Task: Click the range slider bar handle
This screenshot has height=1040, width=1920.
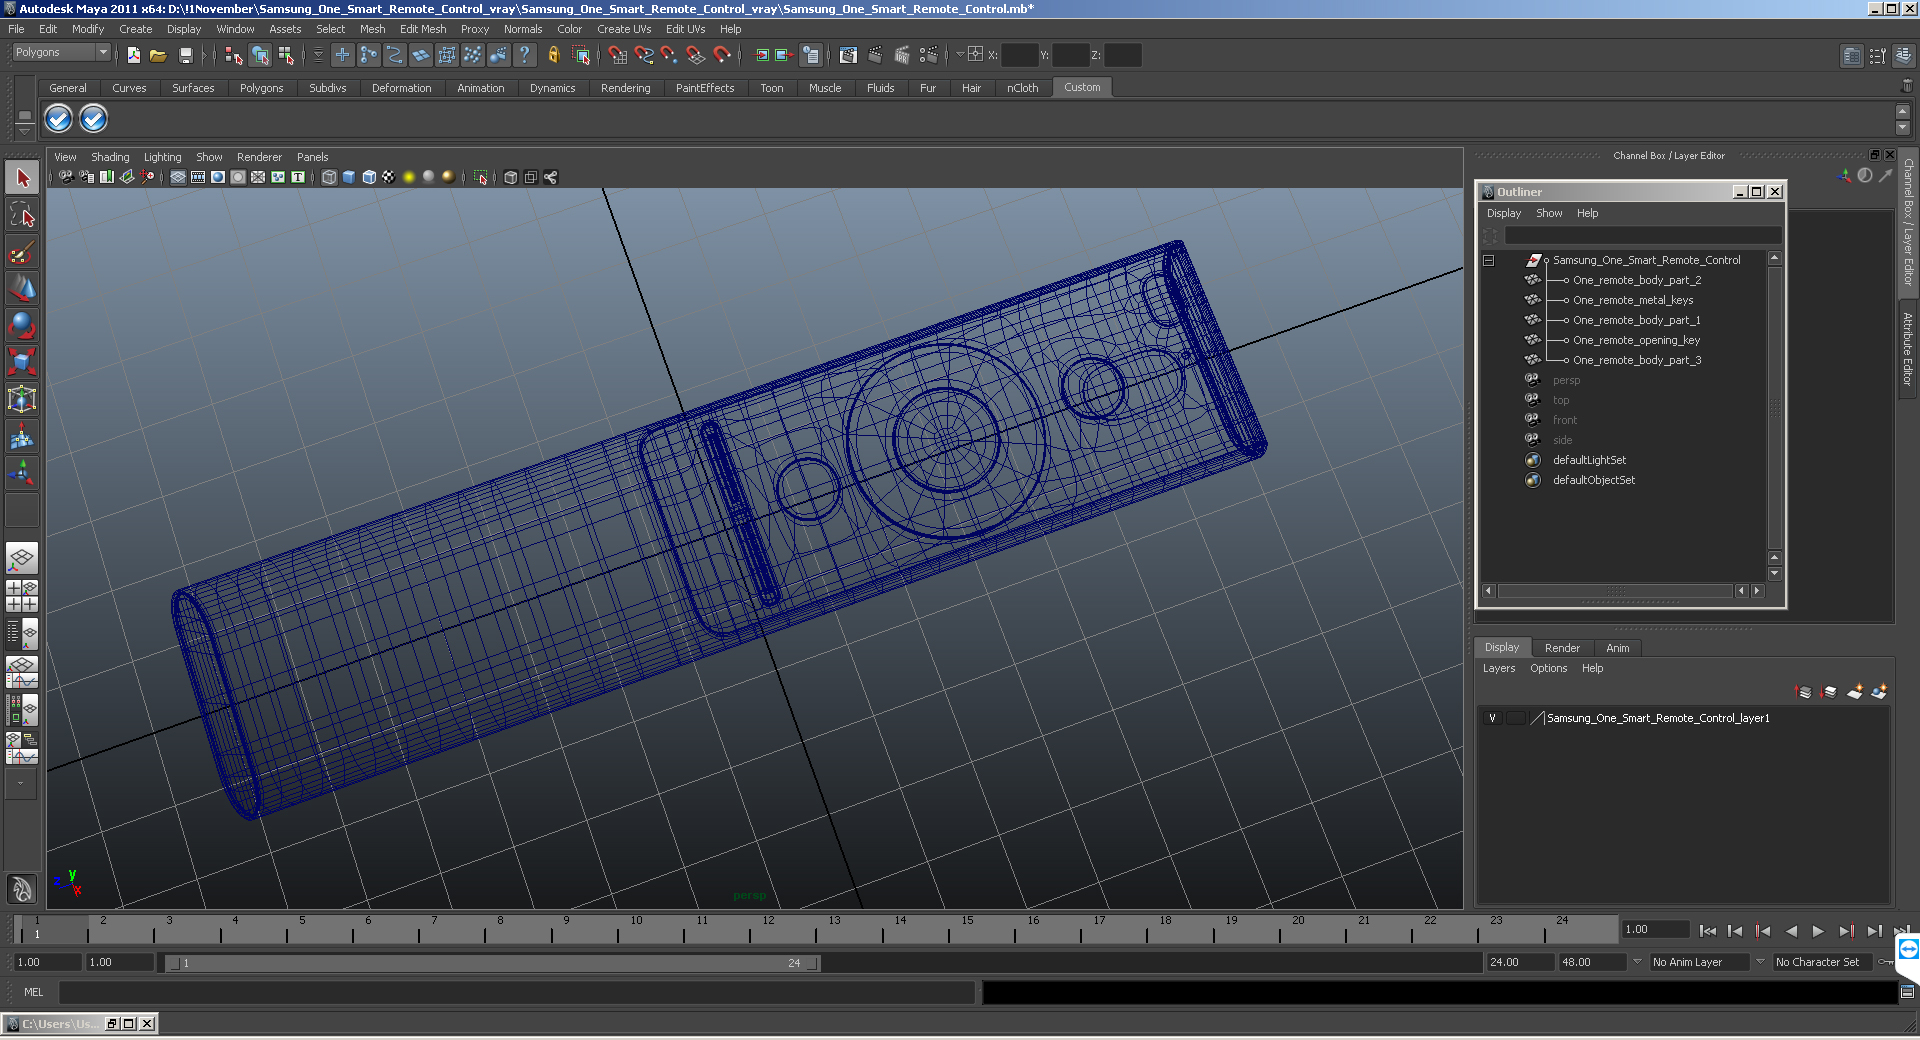Action: 493,963
